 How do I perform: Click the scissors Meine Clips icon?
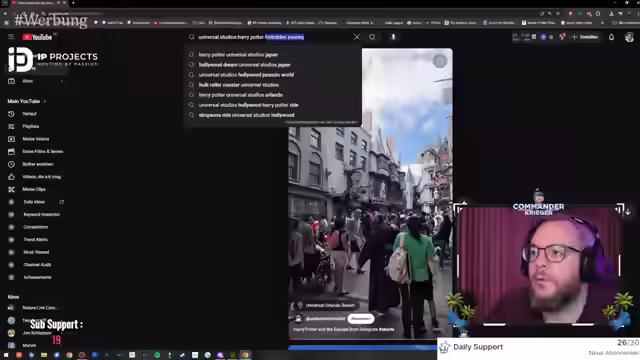pos(11,189)
